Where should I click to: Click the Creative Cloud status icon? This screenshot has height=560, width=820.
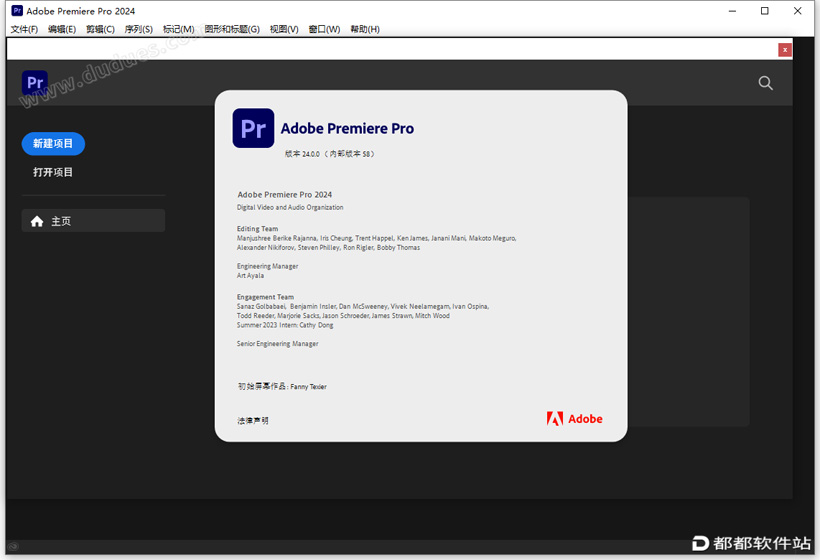[x=13, y=546]
